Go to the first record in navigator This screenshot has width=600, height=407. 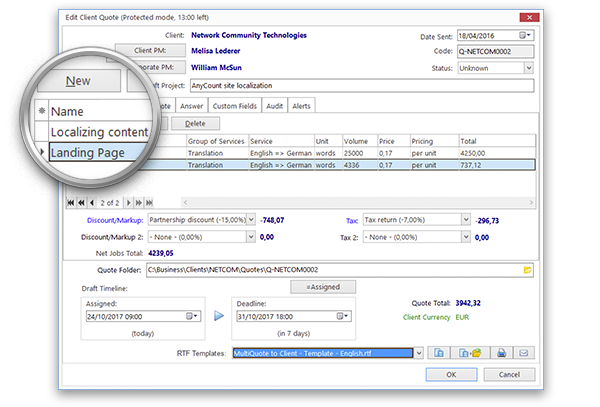70,202
